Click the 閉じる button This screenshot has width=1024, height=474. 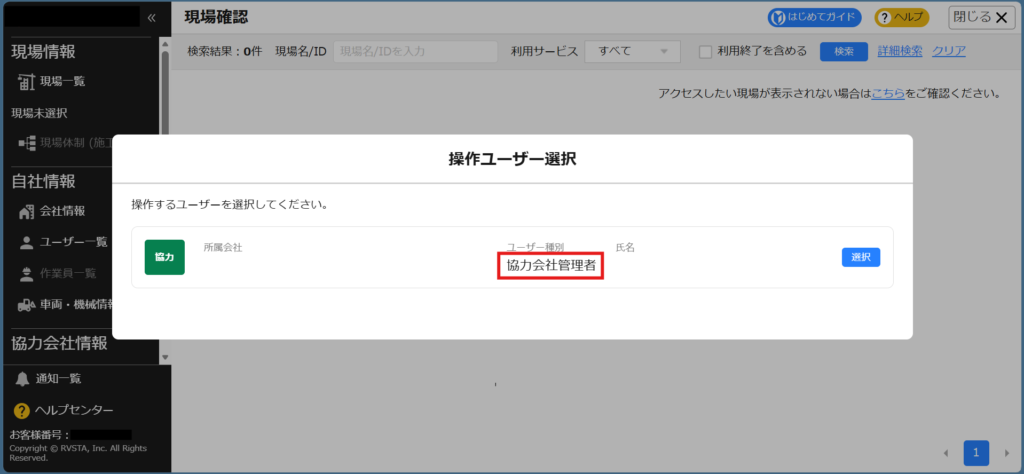pyautogui.click(x=982, y=18)
